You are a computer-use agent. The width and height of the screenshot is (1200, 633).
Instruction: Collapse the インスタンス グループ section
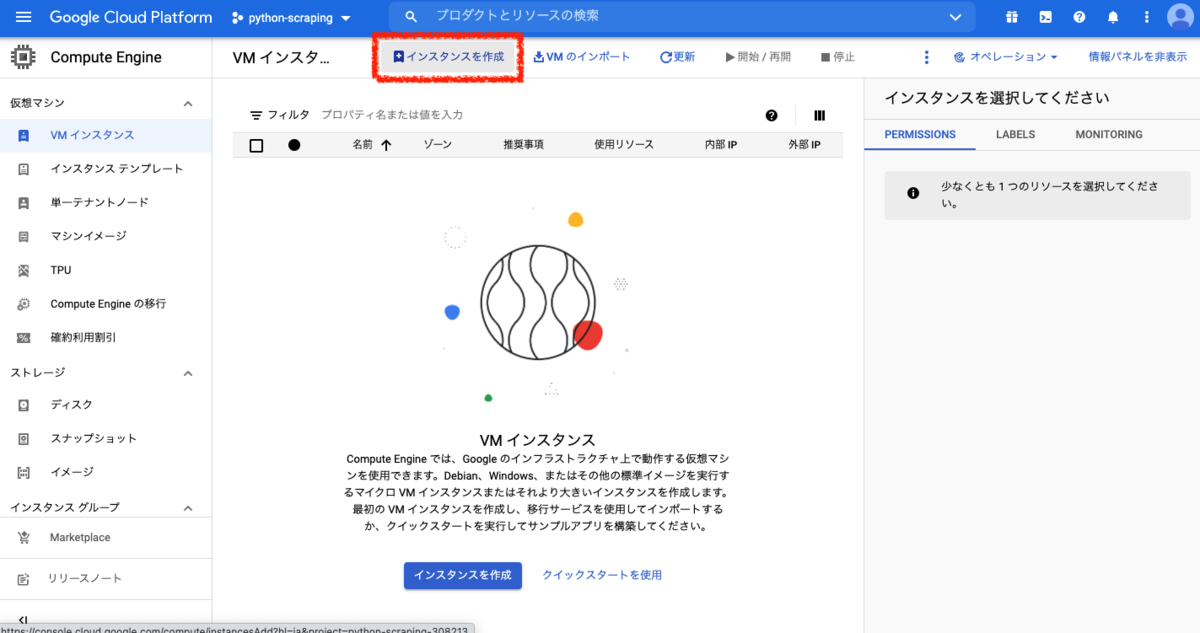(x=187, y=508)
